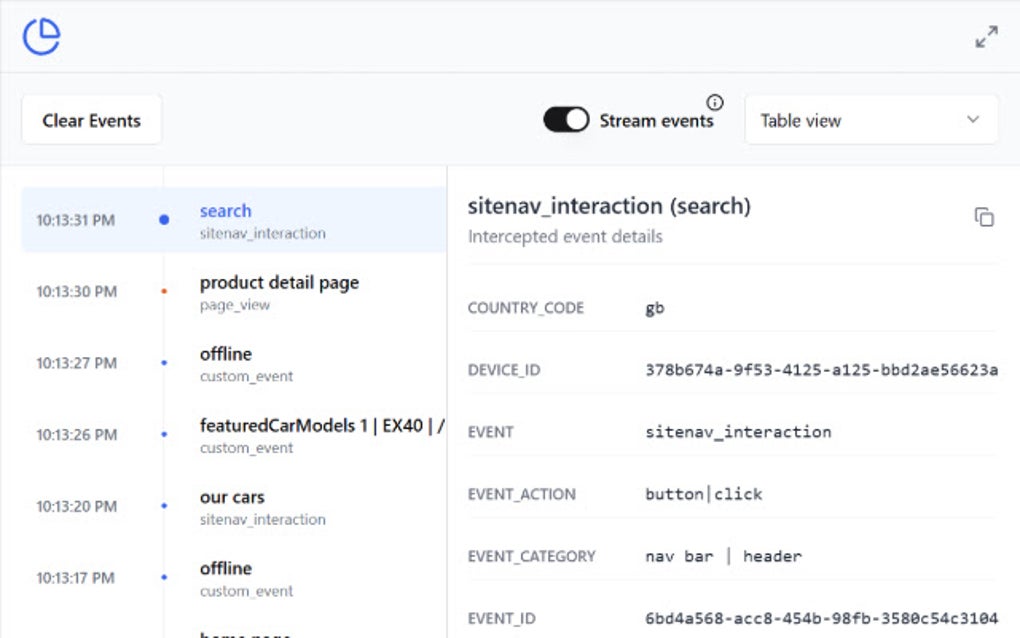
Task: Click the chevron on the view selector
Action: (972, 119)
